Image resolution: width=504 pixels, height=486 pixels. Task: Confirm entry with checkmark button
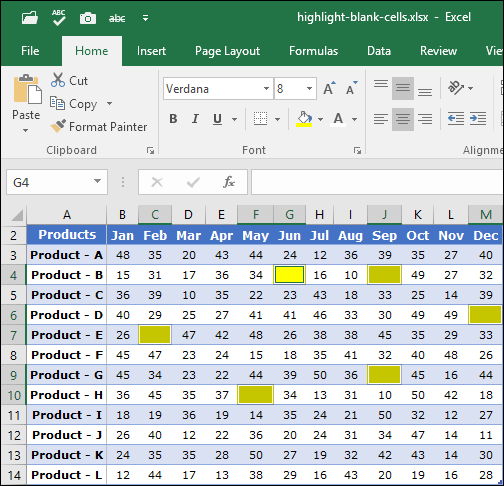193,182
